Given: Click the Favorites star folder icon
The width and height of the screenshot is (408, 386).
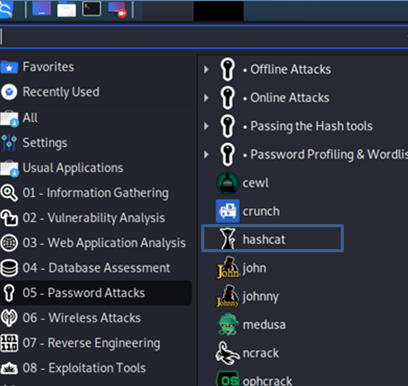Looking at the screenshot, I should (x=9, y=67).
